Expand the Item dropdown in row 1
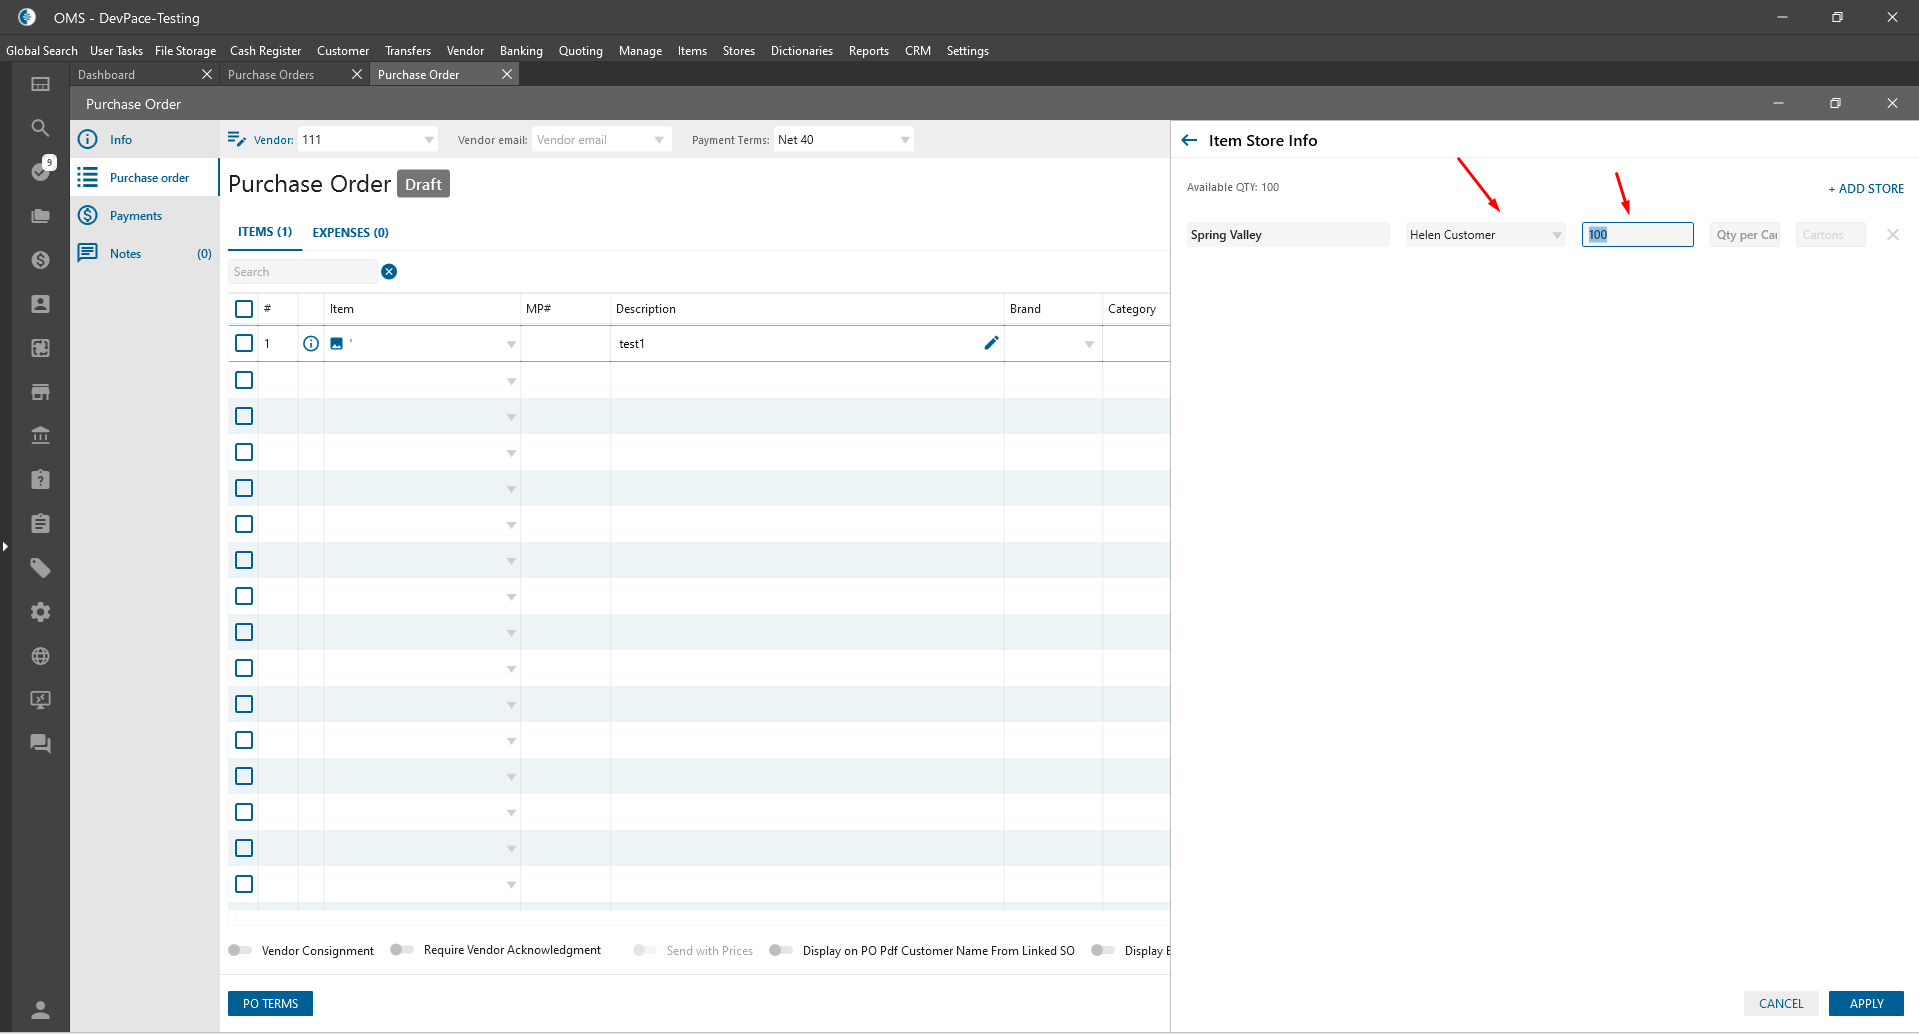This screenshot has width=1919, height=1034. 511,344
